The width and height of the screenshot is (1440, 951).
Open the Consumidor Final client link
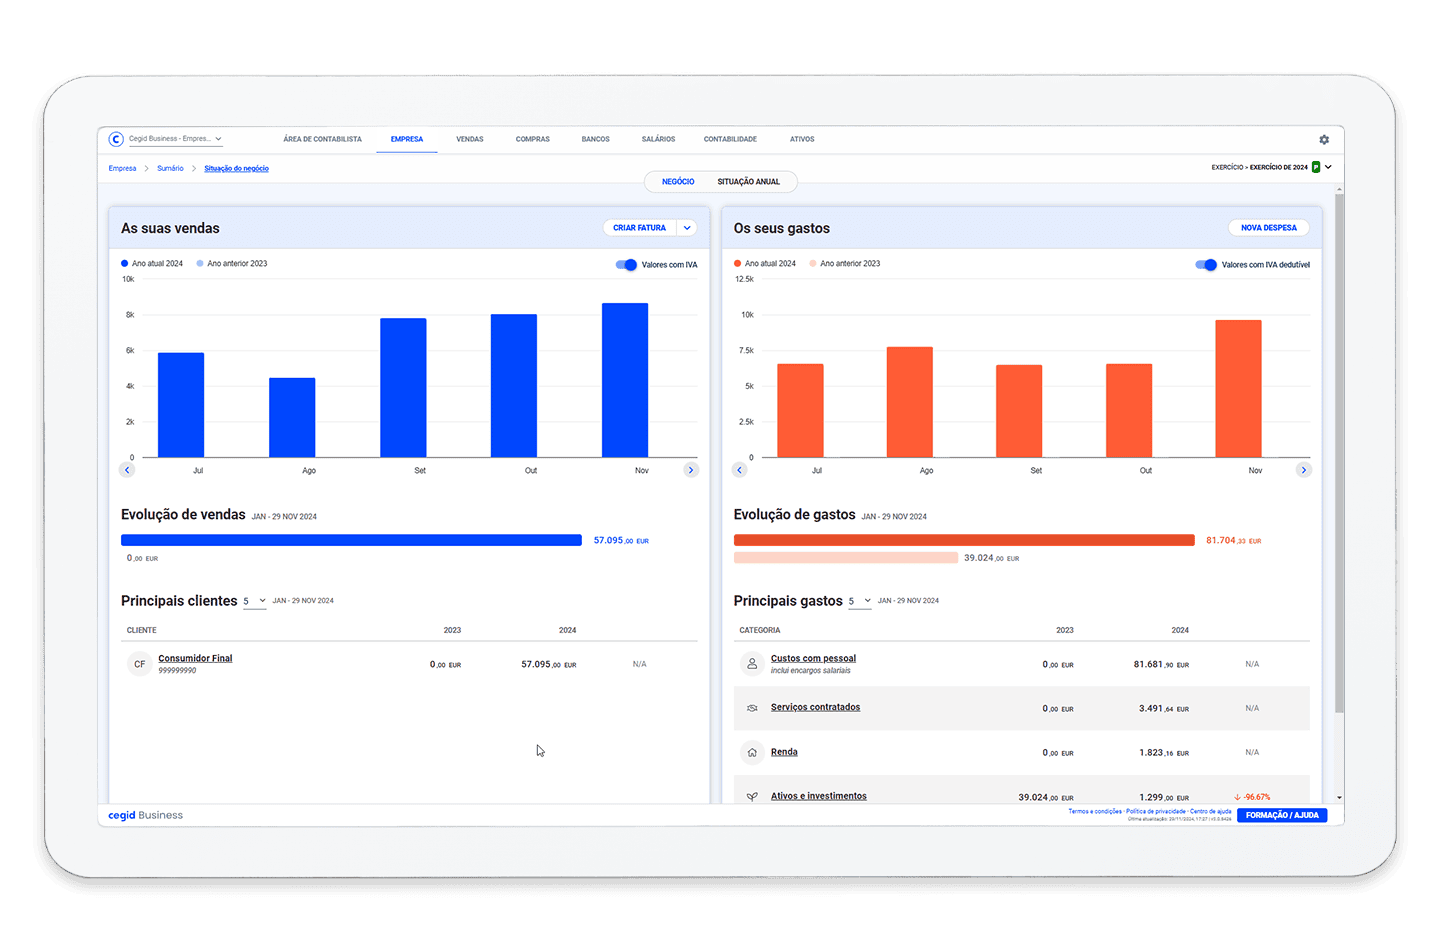click(x=195, y=658)
